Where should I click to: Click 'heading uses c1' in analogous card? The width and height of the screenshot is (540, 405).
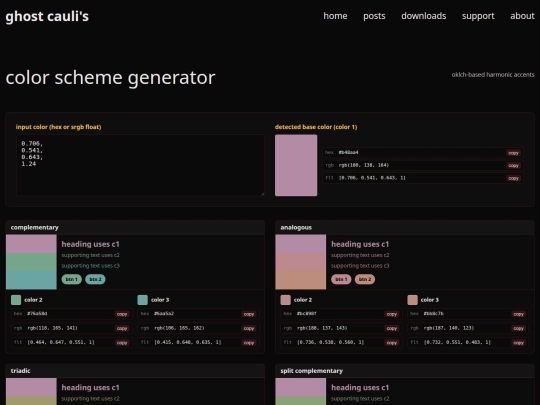[x=360, y=244]
